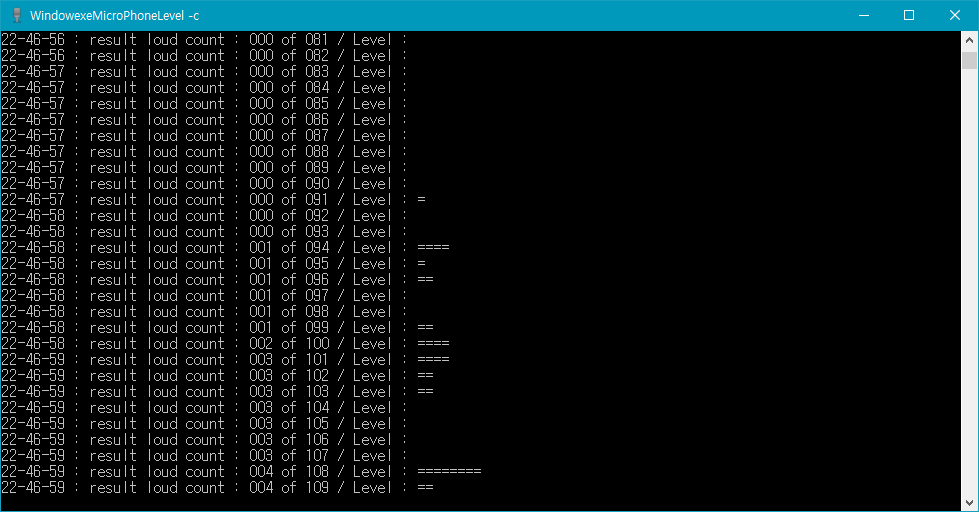Click the line with count 001 of 096
The image size is (979, 512).
click(x=217, y=280)
